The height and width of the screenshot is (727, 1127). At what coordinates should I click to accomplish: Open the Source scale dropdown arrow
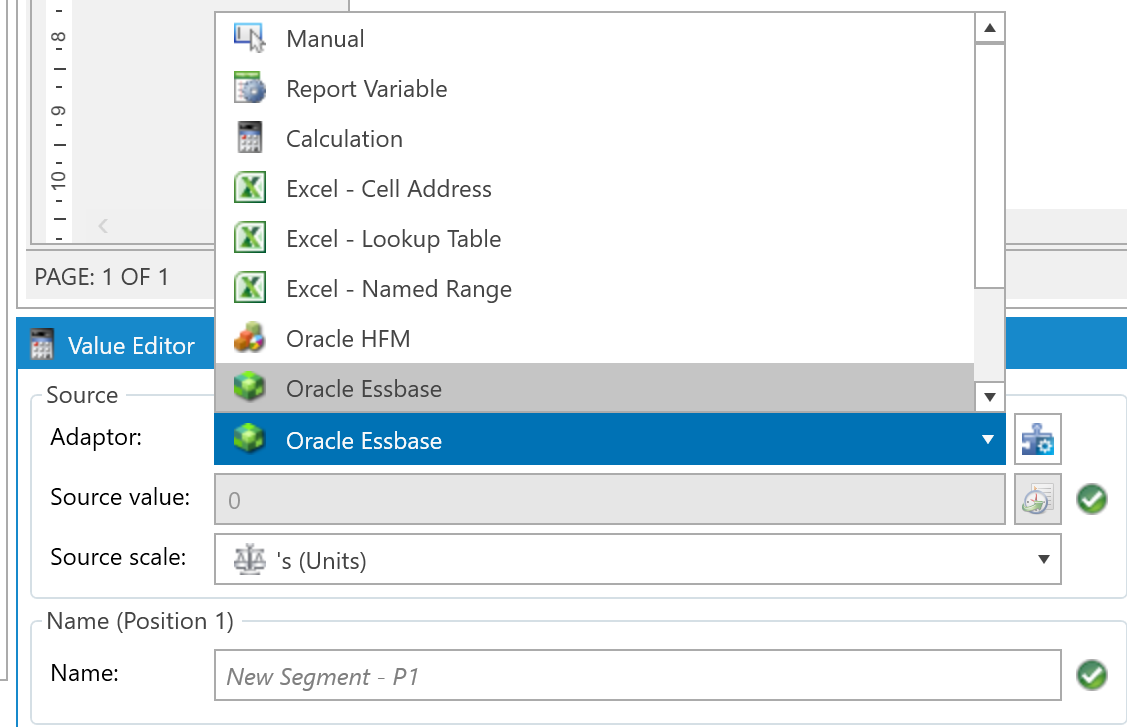(x=1044, y=559)
